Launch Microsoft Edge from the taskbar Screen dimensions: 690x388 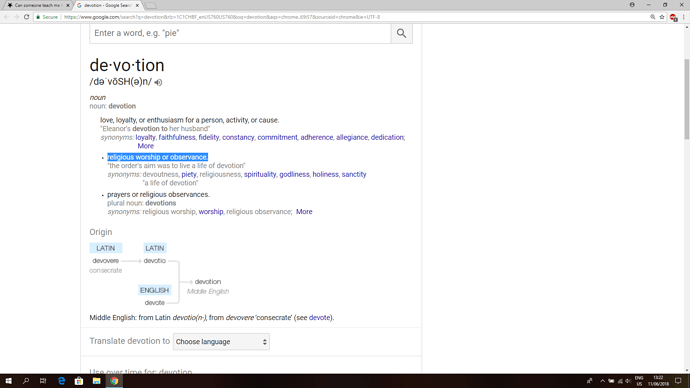61,381
